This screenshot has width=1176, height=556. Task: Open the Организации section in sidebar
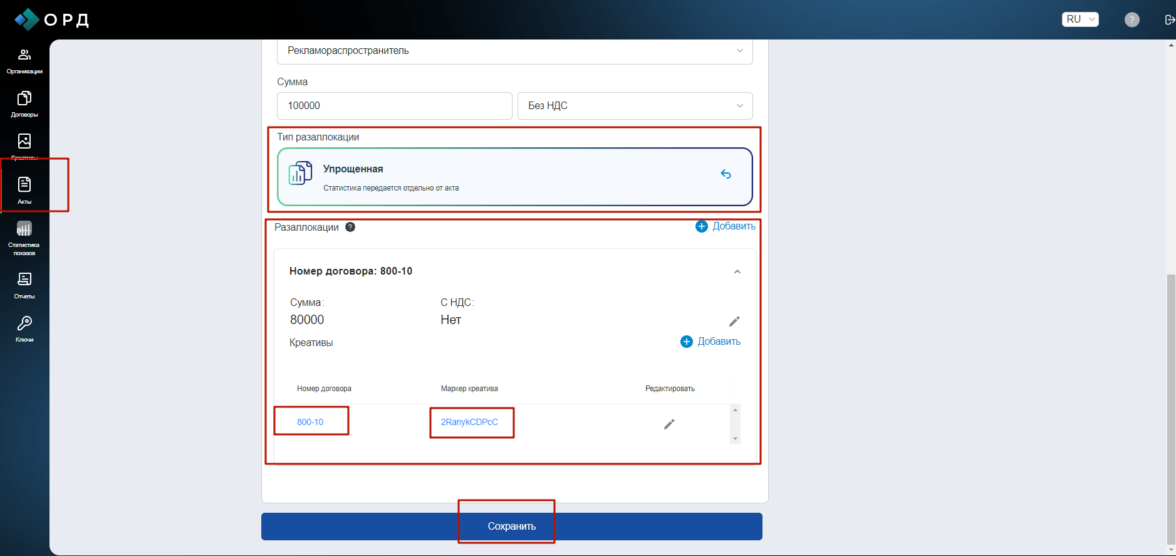click(x=24, y=60)
